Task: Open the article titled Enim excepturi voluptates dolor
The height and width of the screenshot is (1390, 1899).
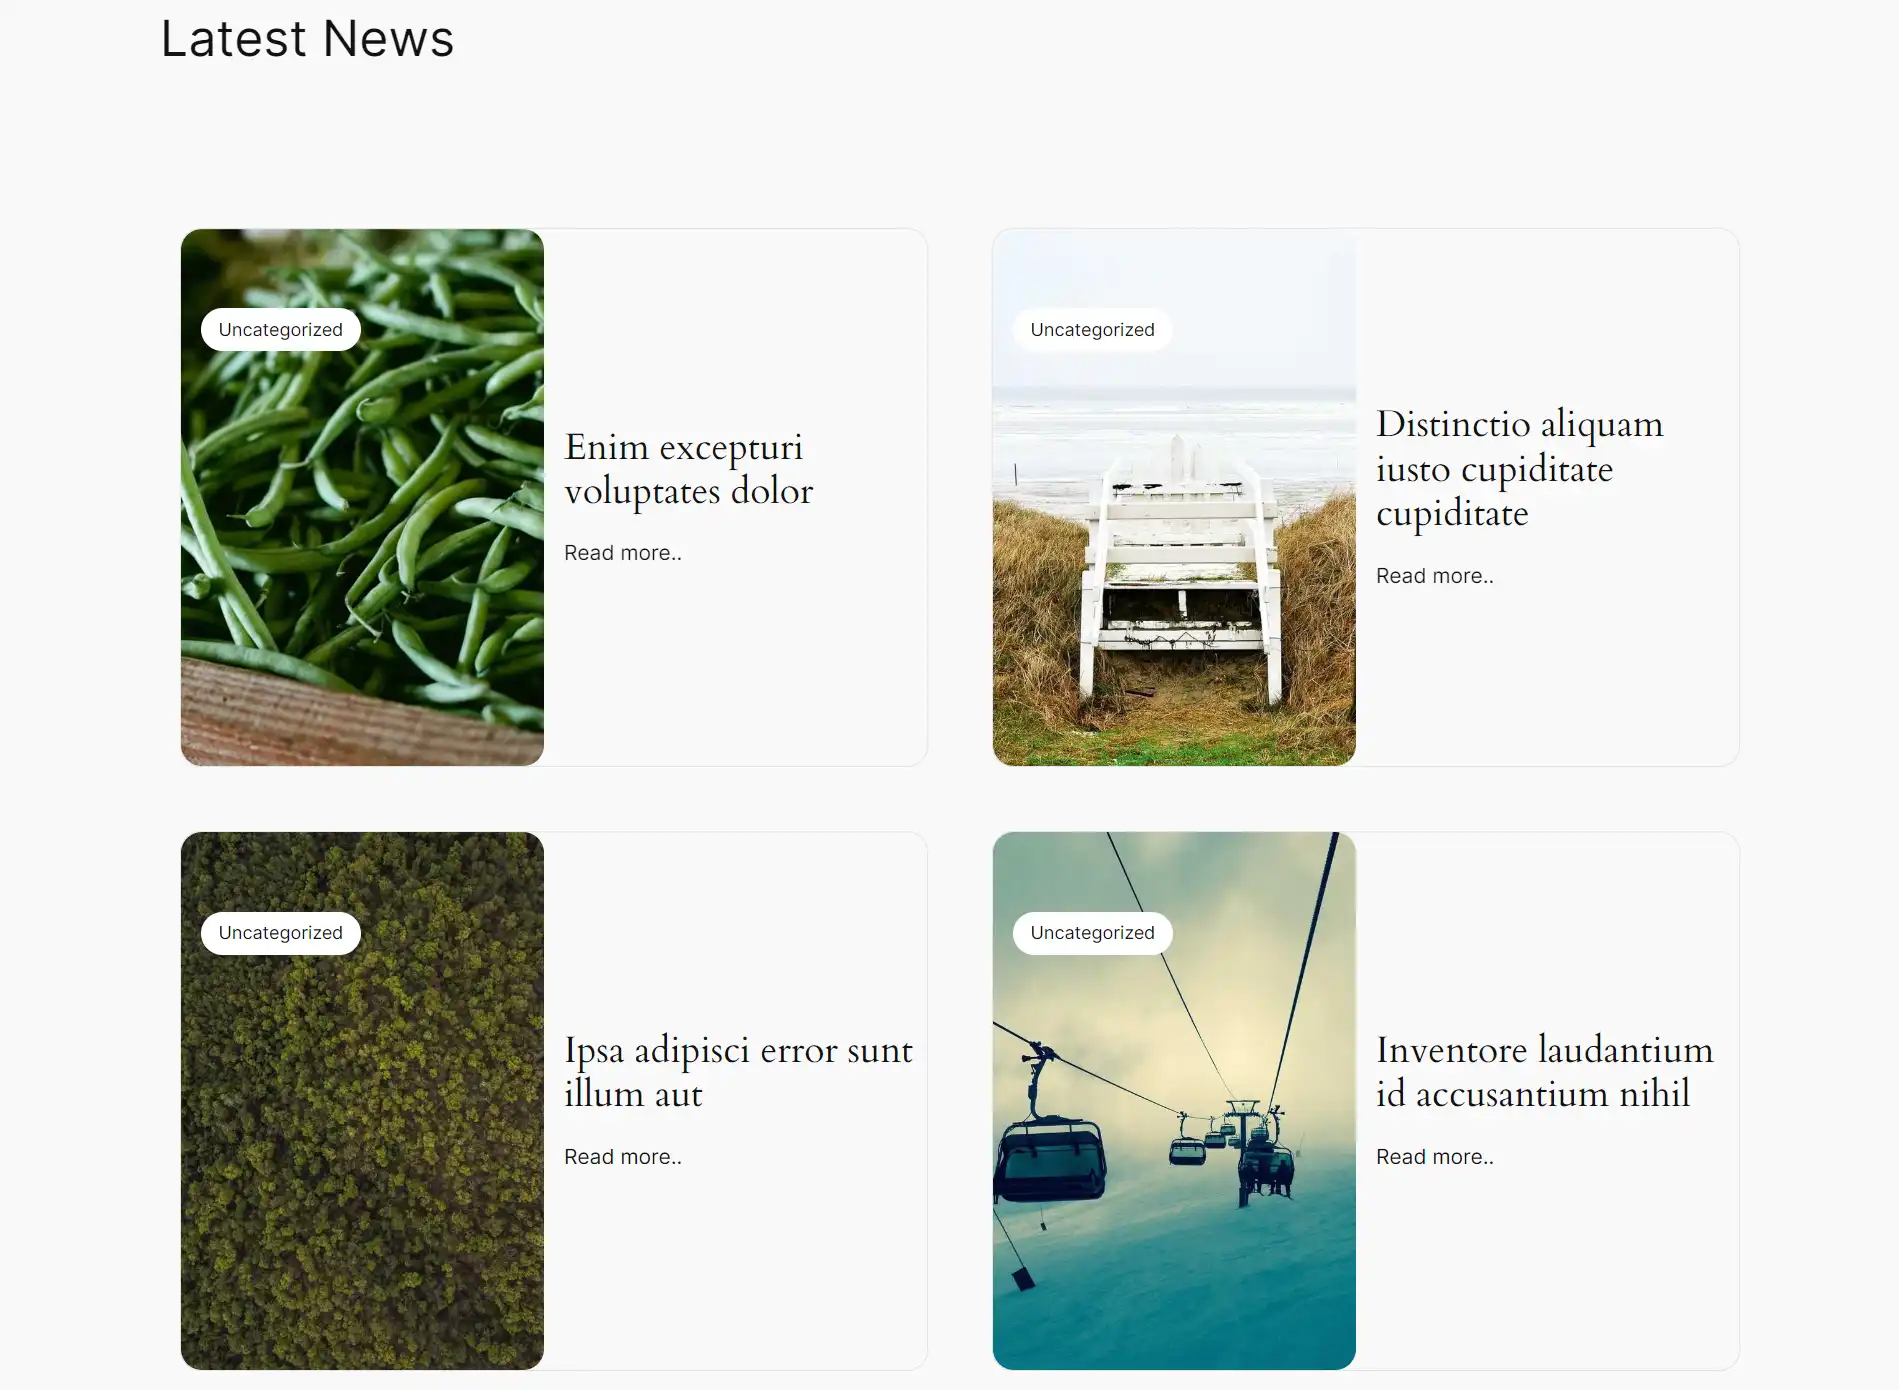Action: tap(689, 469)
